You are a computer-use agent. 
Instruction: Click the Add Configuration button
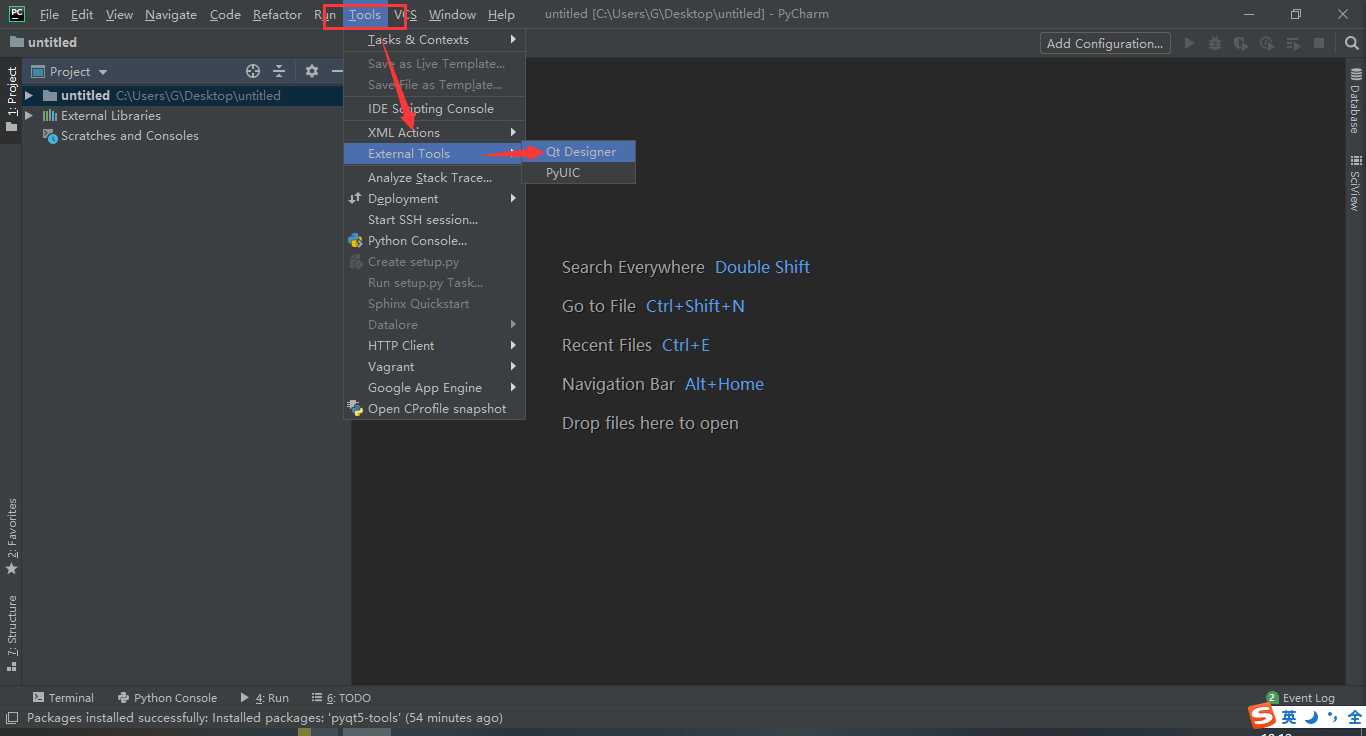(1105, 43)
